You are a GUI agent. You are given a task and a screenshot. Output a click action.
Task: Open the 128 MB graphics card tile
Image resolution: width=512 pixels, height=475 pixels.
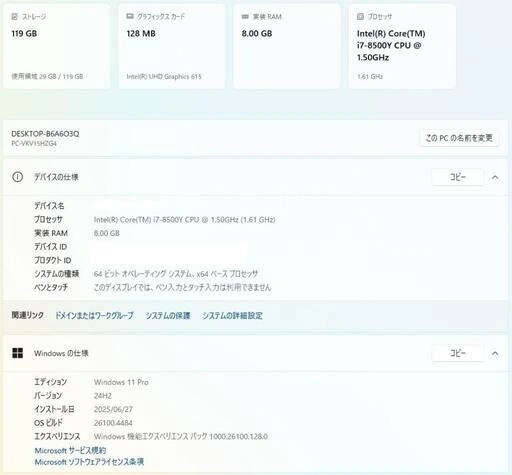[172, 47]
